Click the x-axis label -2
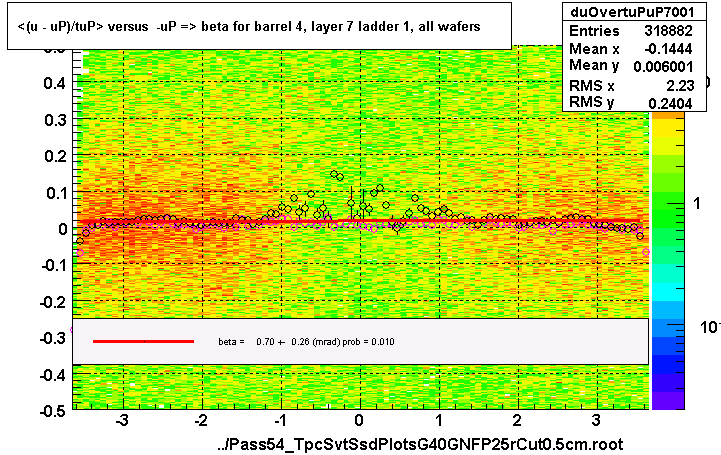Screen dimensions: 721x455 tap(201, 420)
